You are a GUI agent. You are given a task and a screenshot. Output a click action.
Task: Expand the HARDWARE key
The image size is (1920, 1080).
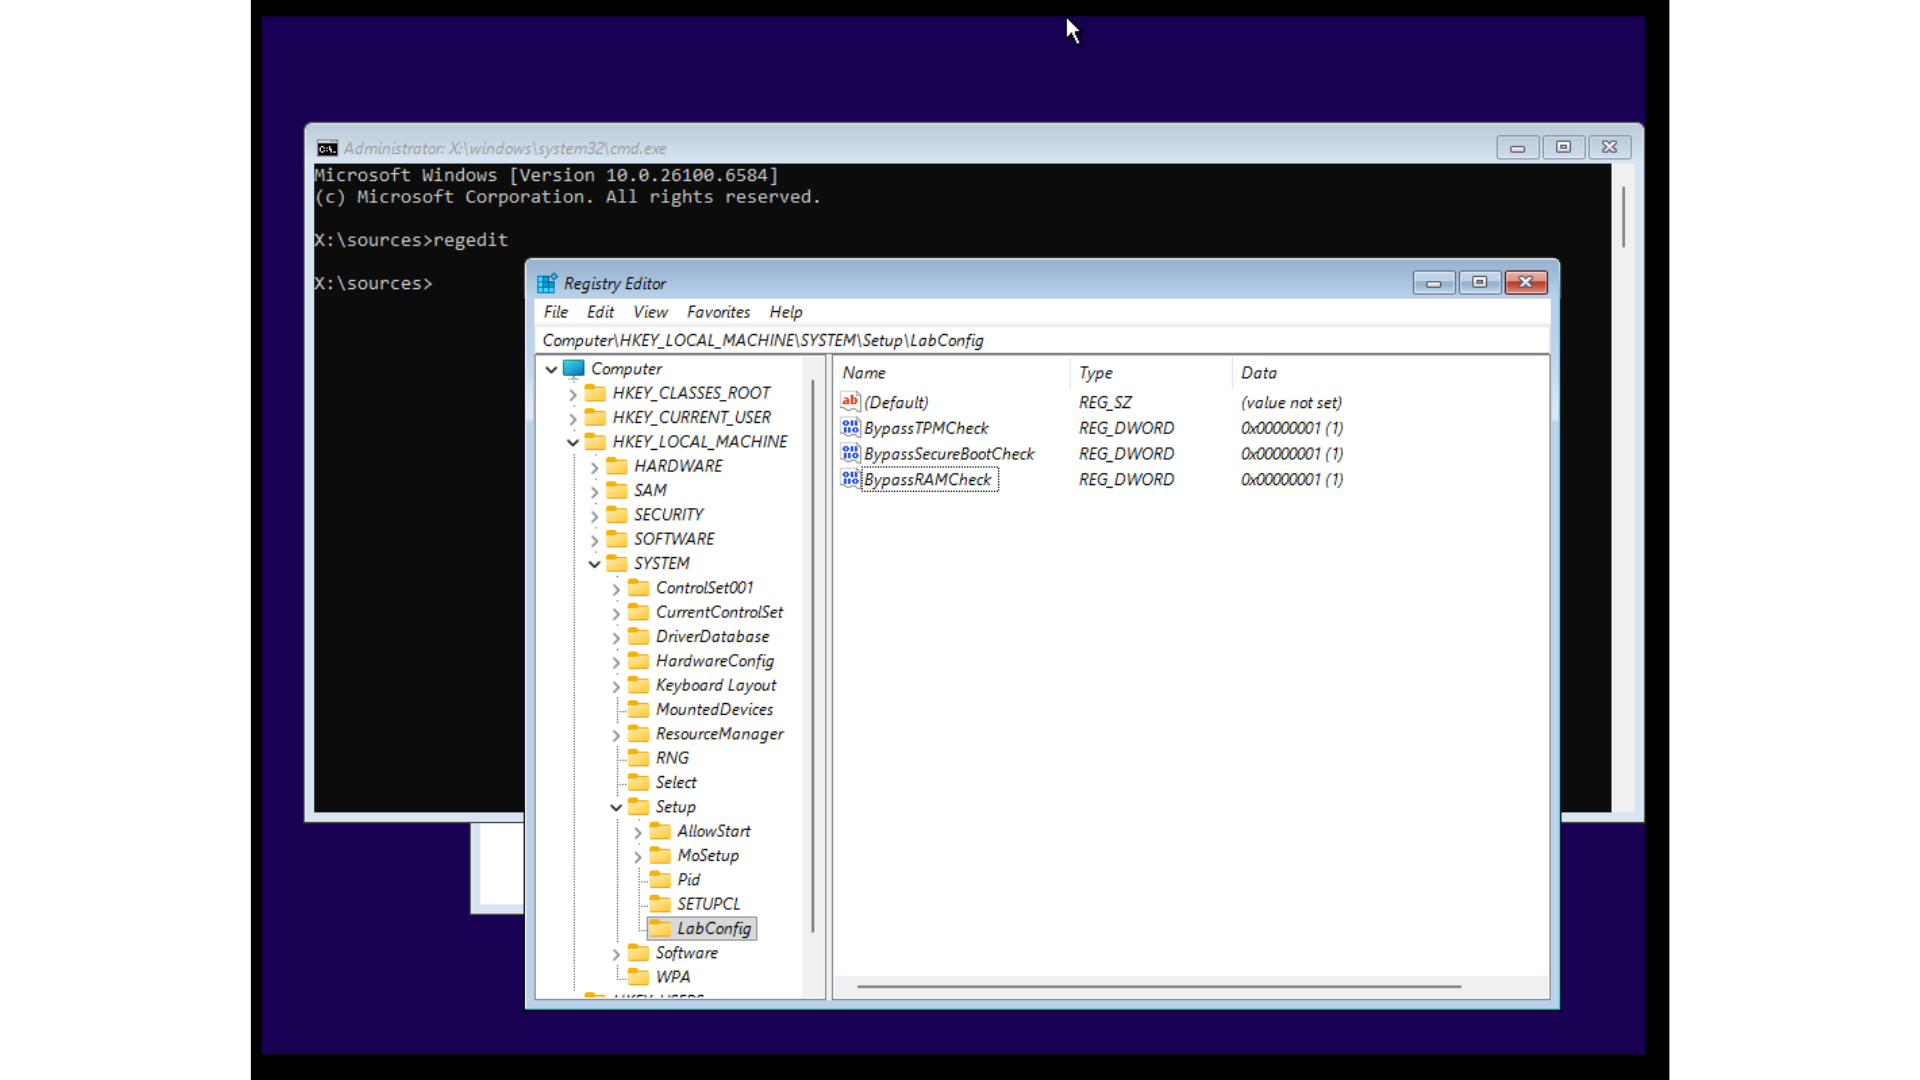(x=595, y=466)
